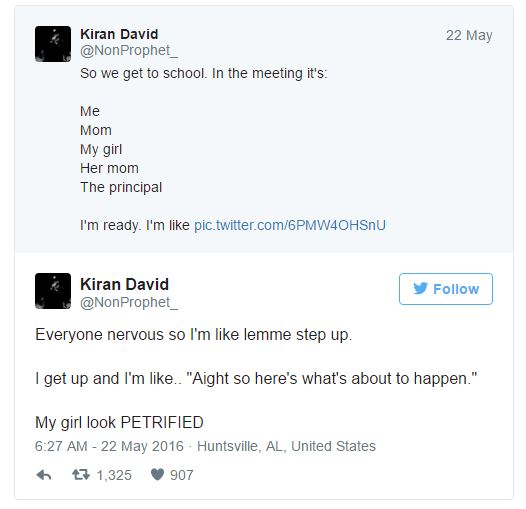
Task: Click the "Everyone nervous" tweet line
Action: coord(194,335)
